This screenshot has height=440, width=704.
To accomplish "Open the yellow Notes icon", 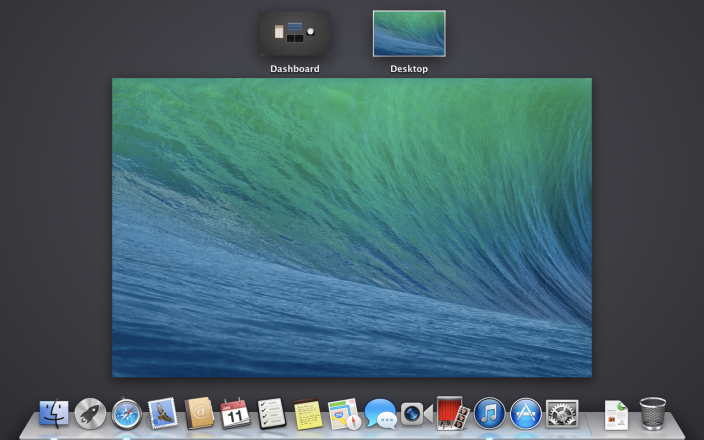I will pos(307,413).
